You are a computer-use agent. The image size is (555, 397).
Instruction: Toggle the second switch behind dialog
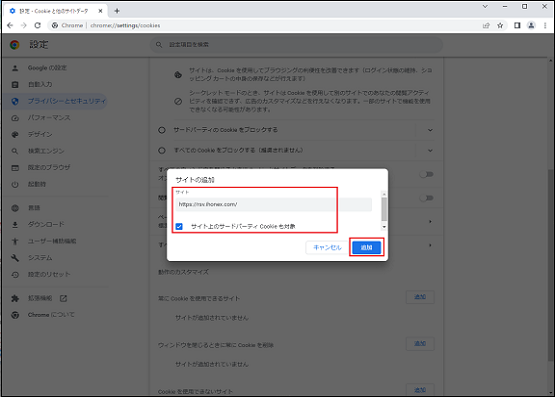pyautogui.click(x=426, y=198)
